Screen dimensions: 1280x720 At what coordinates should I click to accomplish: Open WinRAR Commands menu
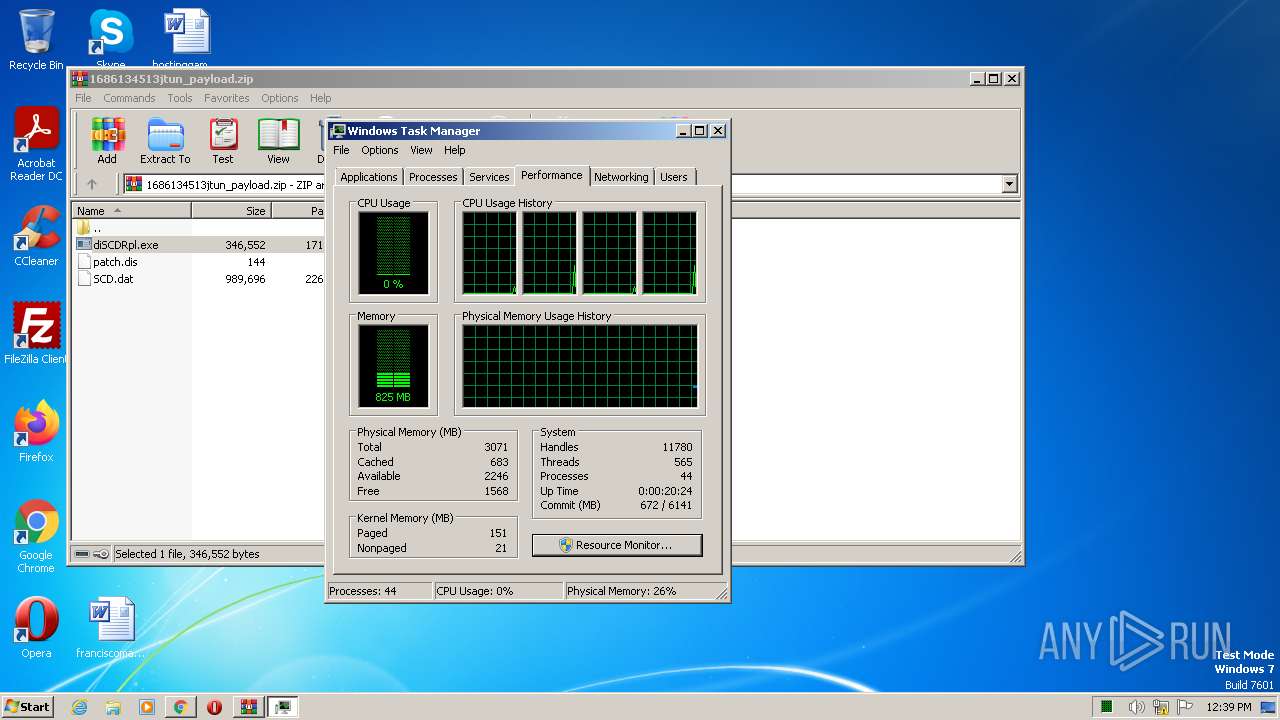(129, 98)
